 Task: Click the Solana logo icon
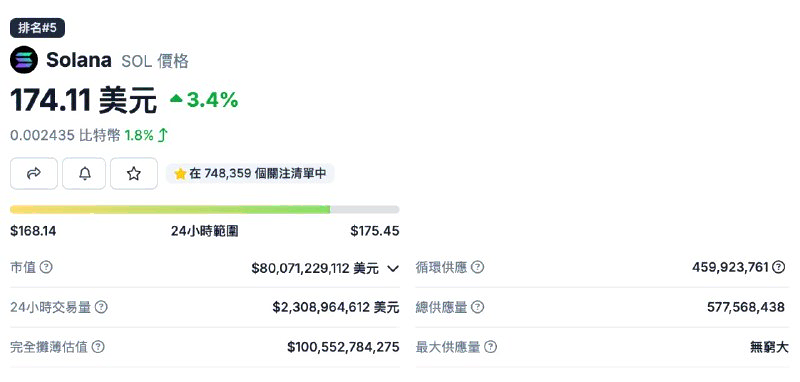point(24,60)
